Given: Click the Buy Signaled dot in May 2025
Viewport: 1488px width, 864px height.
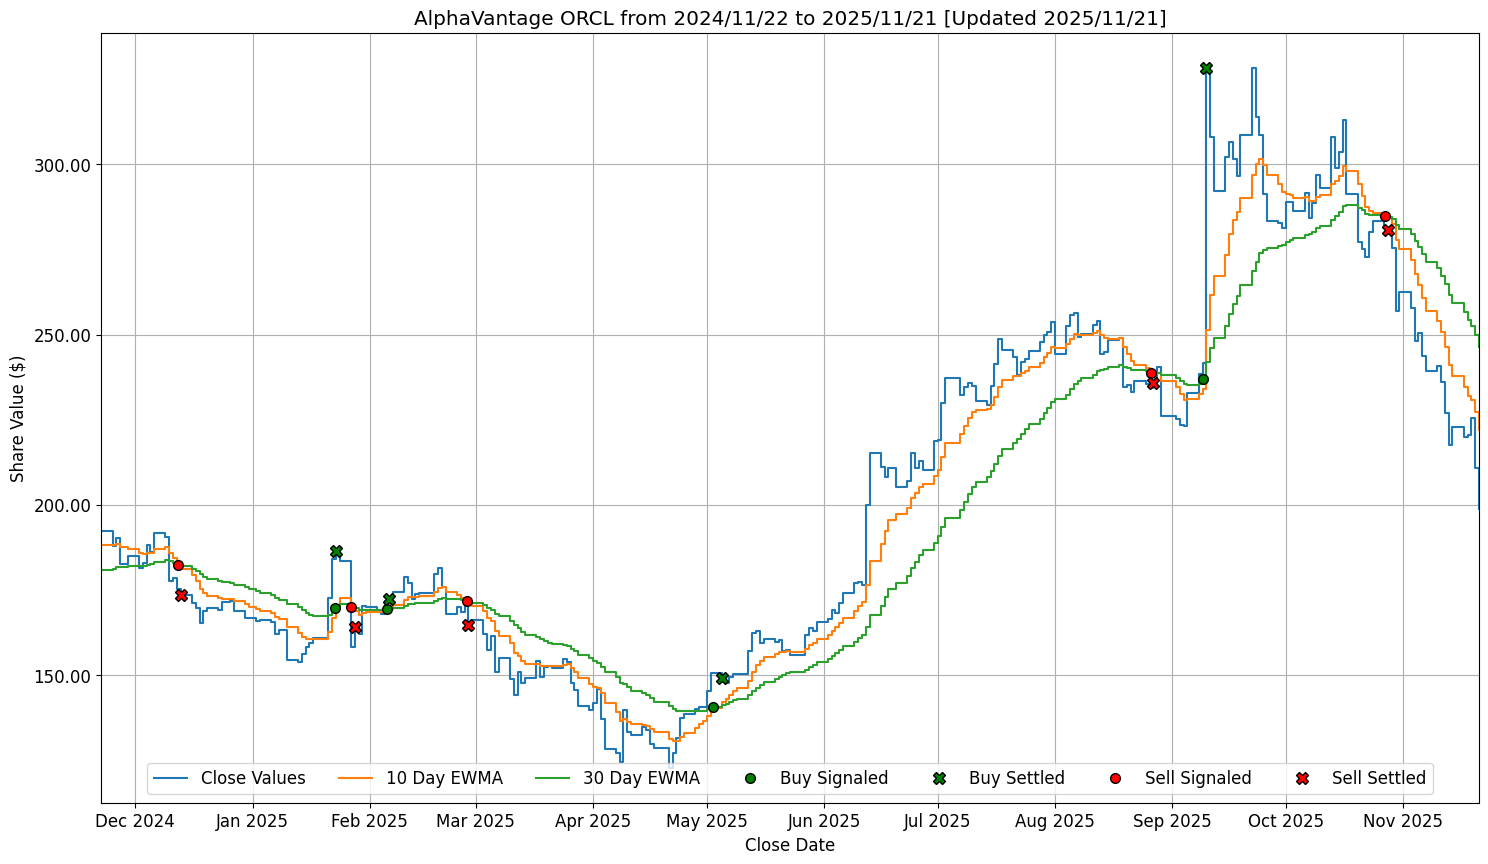Looking at the screenshot, I should tap(713, 707).
